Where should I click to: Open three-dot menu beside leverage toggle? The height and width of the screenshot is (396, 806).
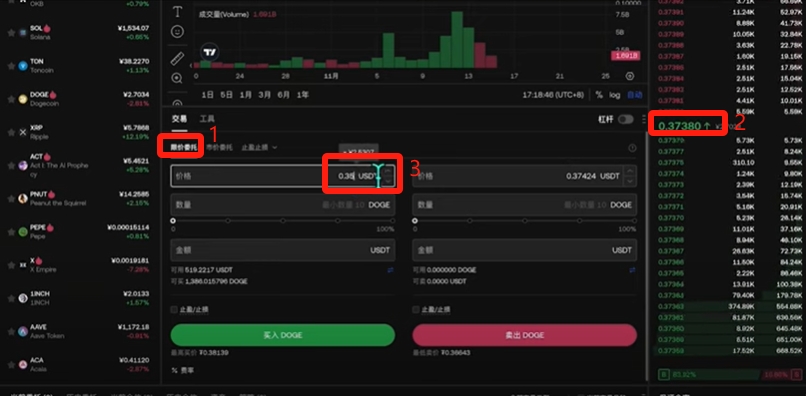pyautogui.click(x=644, y=119)
